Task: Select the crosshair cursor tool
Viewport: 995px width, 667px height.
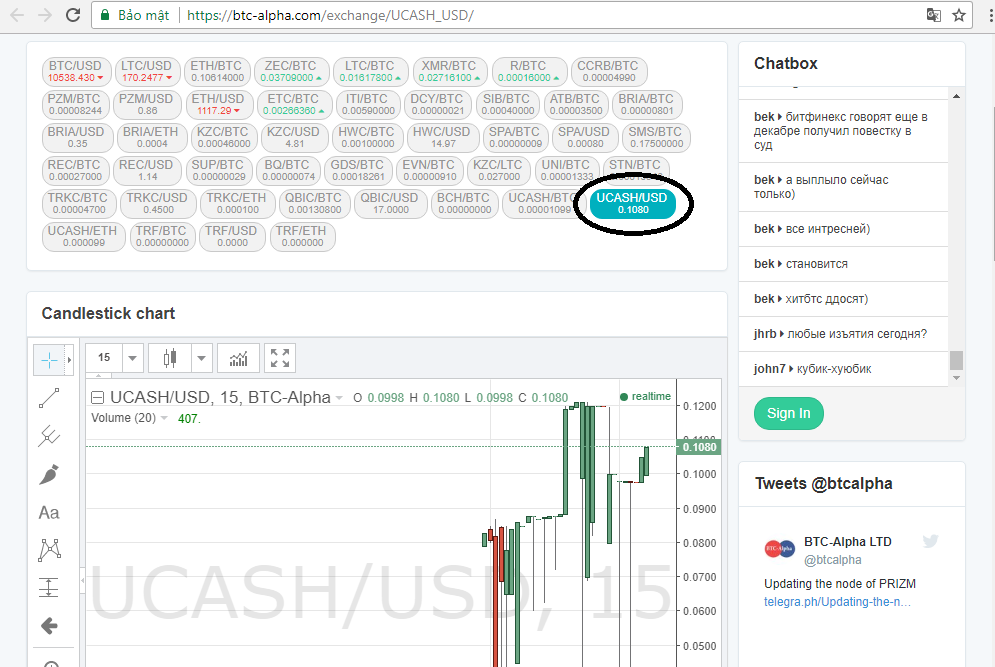Action: point(49,360)
